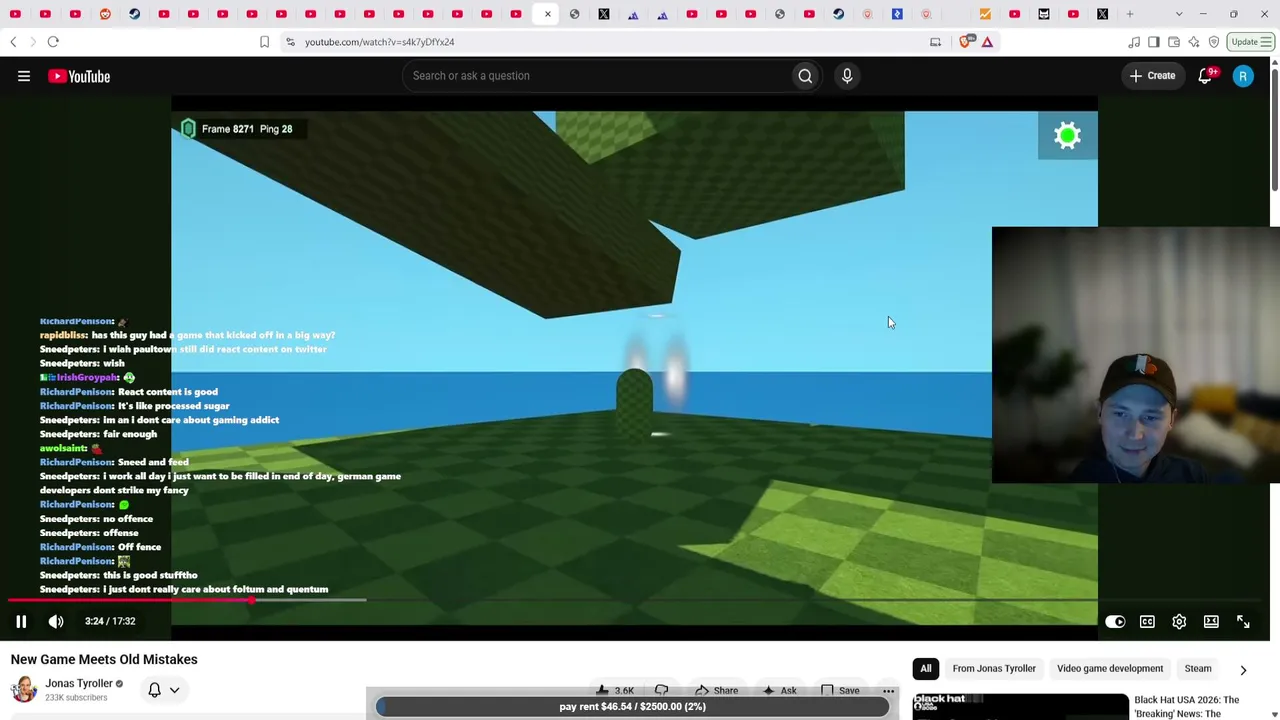Mute the video volume

point(56,621)
